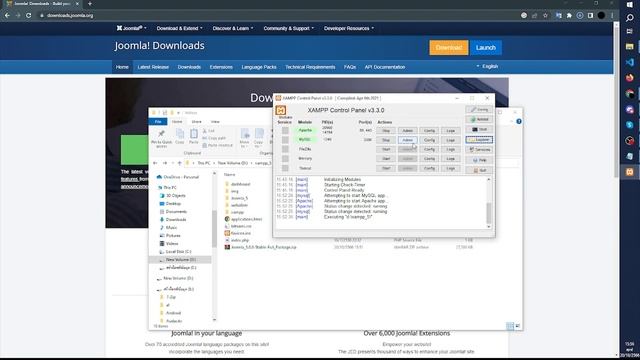Open FileZilla Config menu
The image size is (640, 360).
(429, 149)
